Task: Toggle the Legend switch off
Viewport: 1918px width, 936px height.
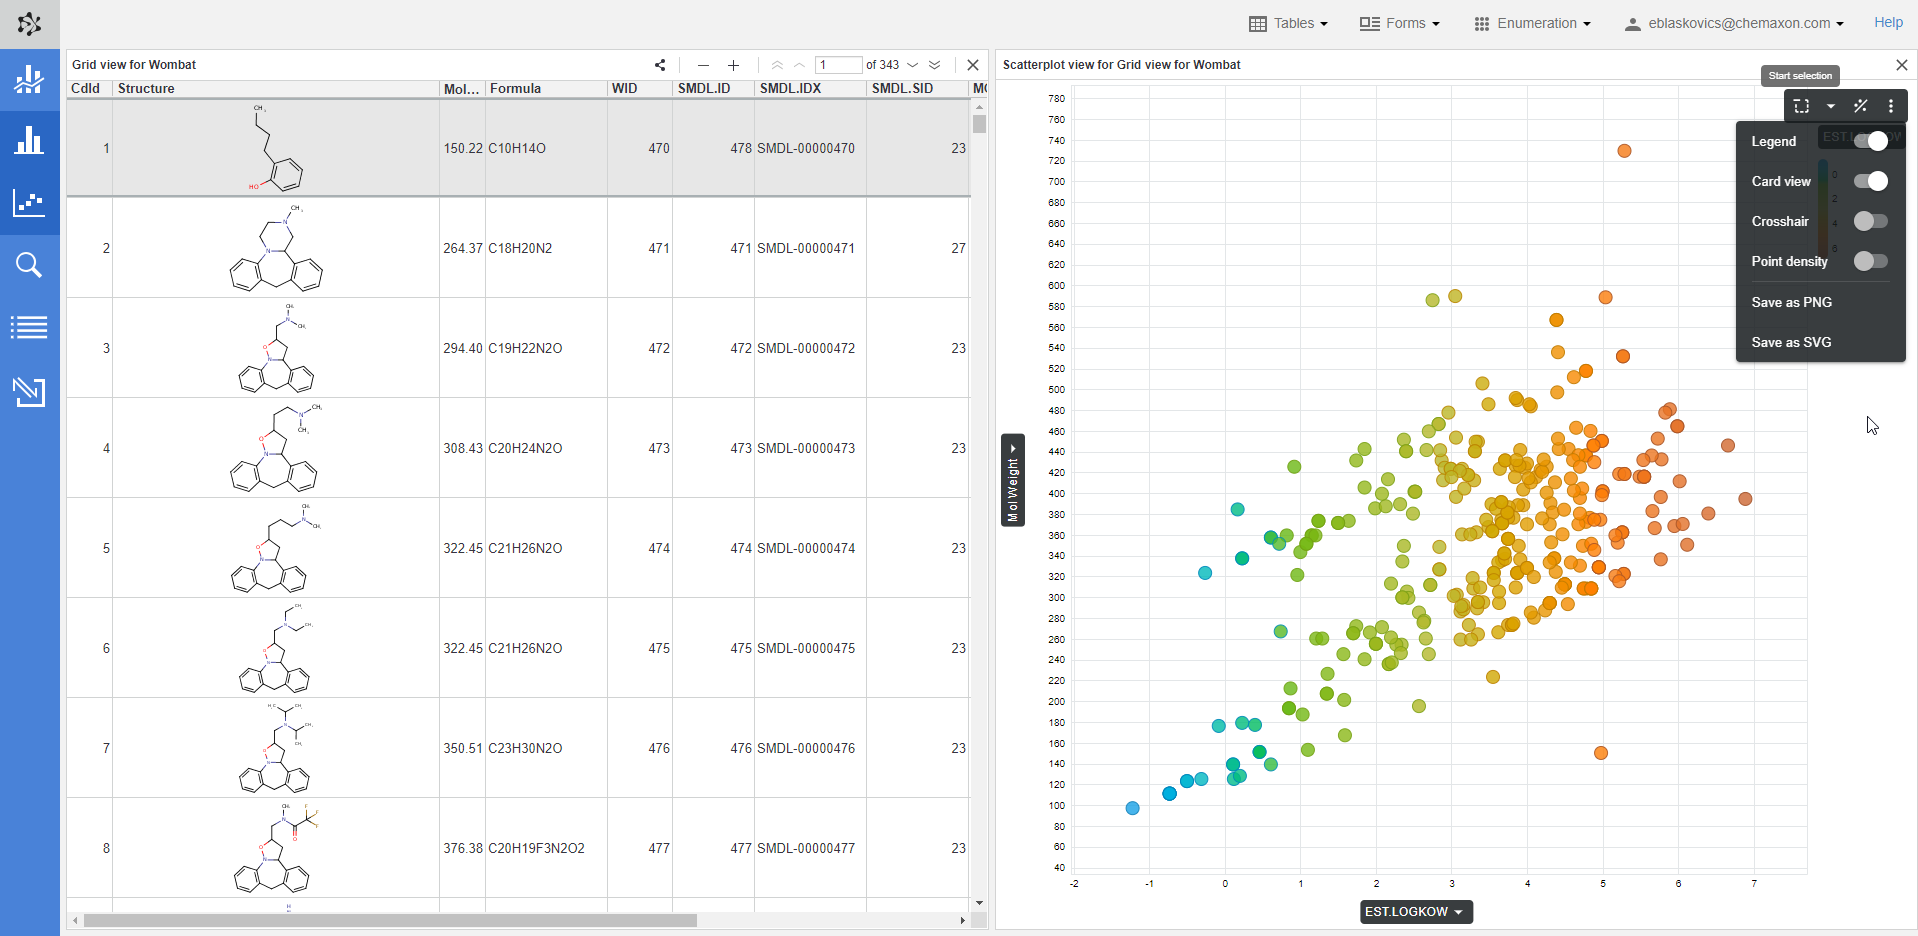Action: click(x=1870, y=141)
